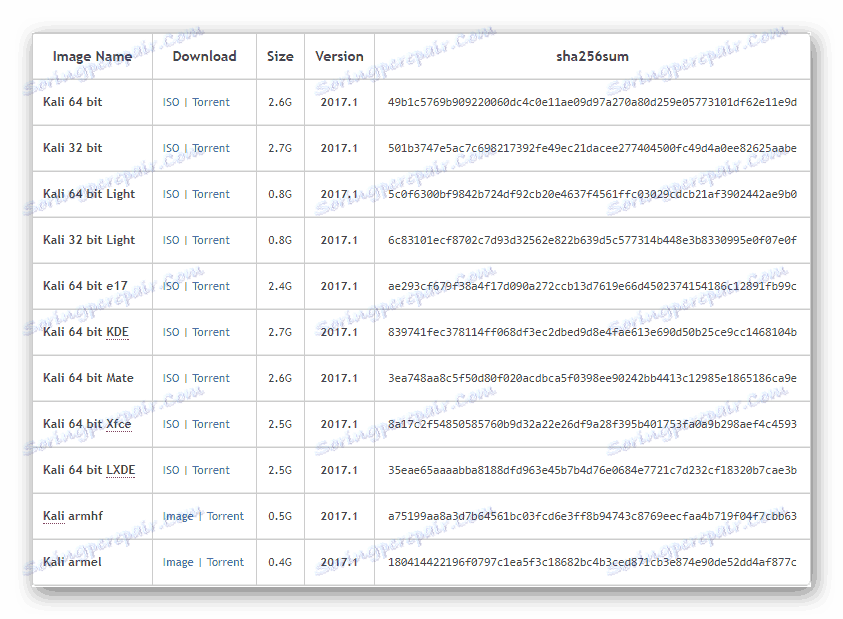843x619 pixels.
Task: Click the 2017.1 version in Kali 32 bit Light row
Action: pos(339,240)
